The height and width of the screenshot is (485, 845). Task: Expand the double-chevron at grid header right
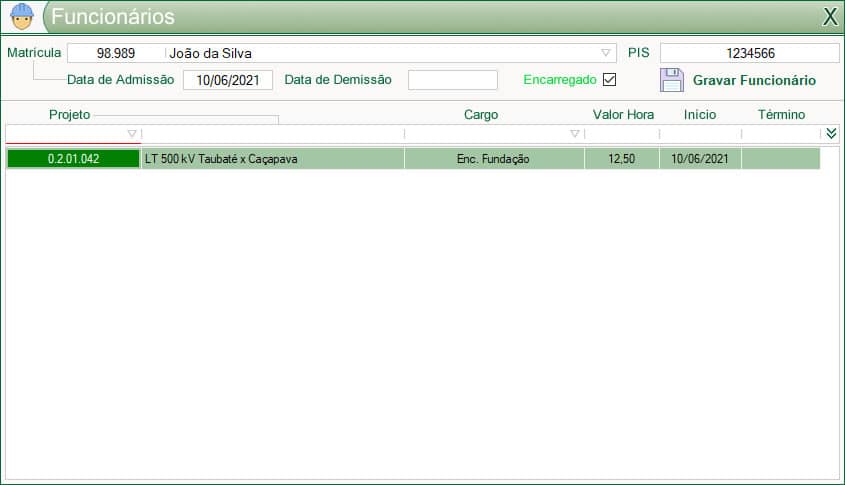point(831,134)
